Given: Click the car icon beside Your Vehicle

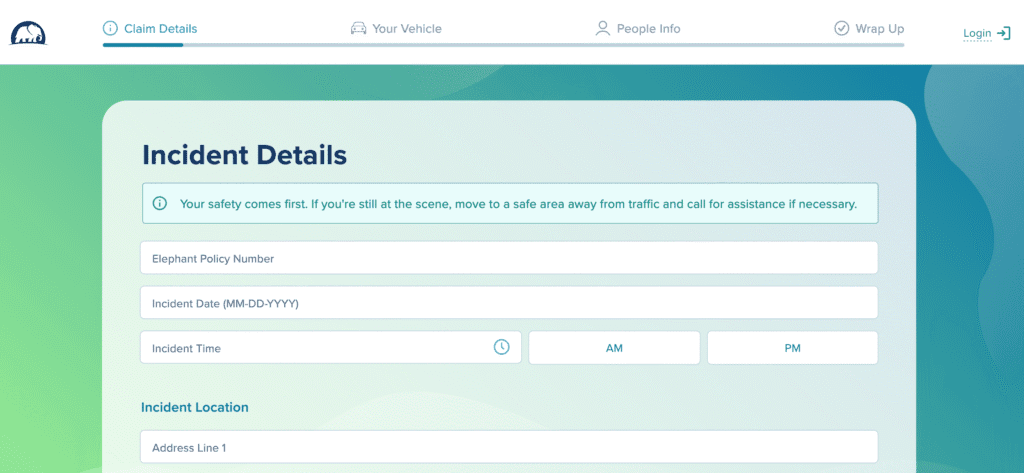Looking at the screenshot, I should (x=359, y=28).
